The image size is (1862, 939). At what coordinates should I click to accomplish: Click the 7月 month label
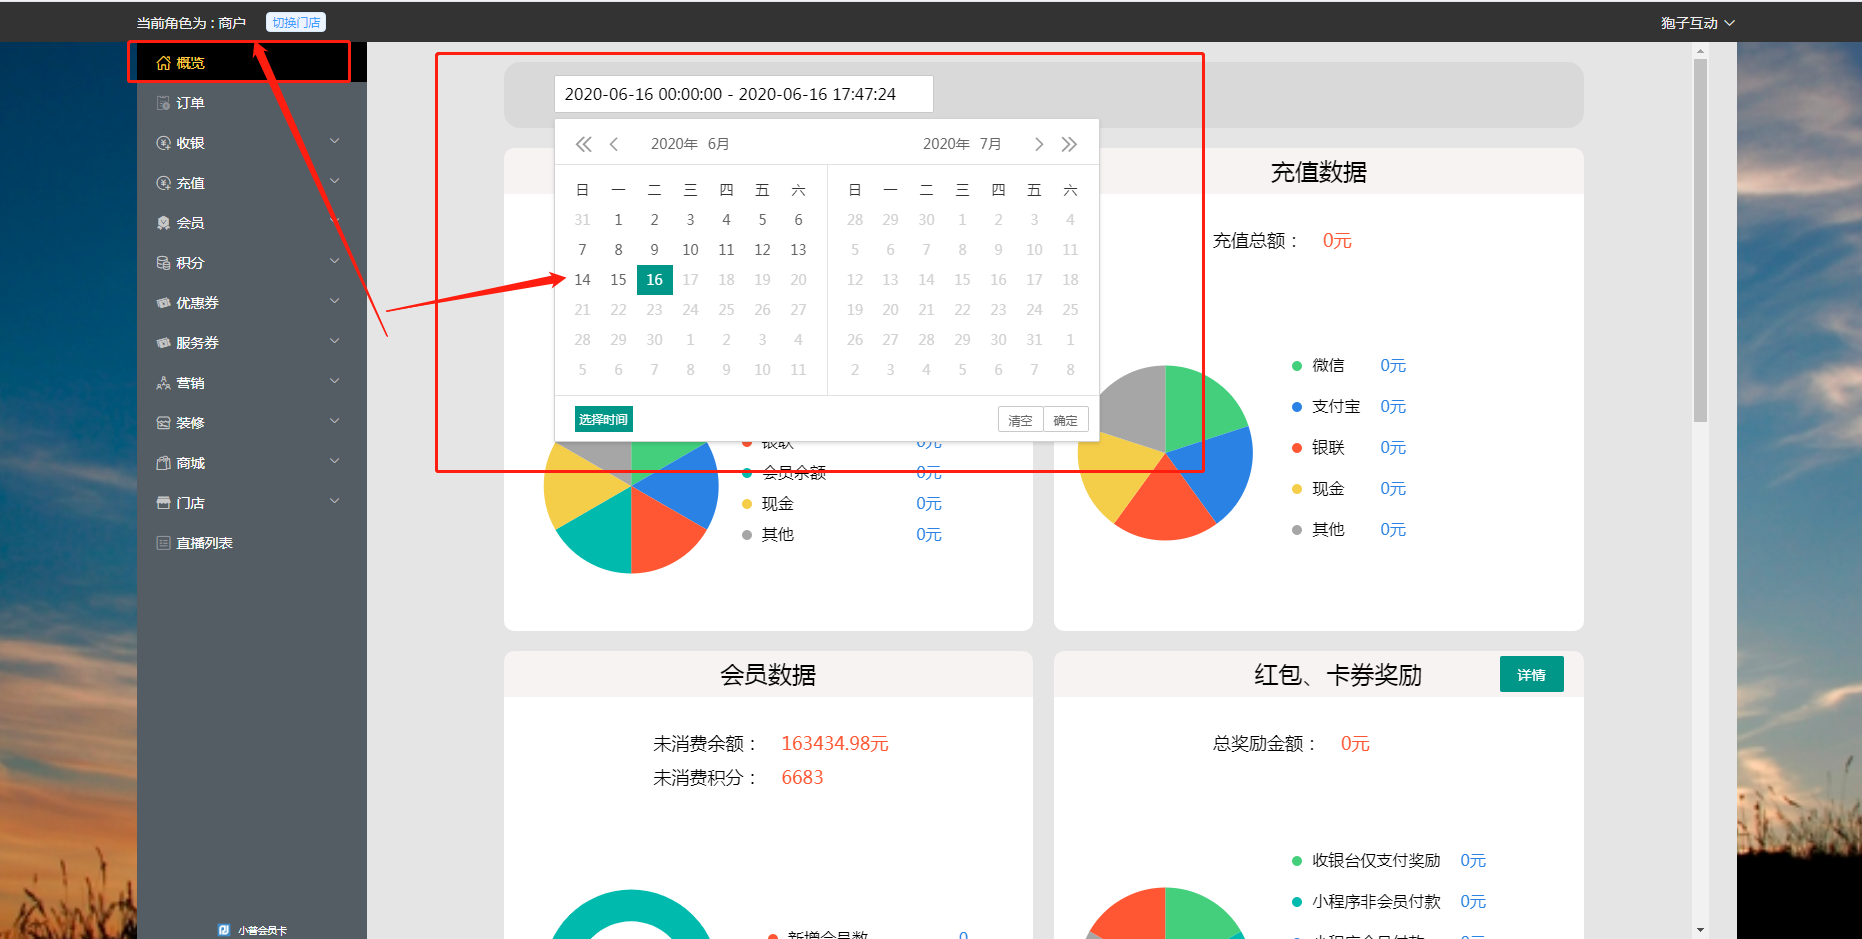coord(991,144)
